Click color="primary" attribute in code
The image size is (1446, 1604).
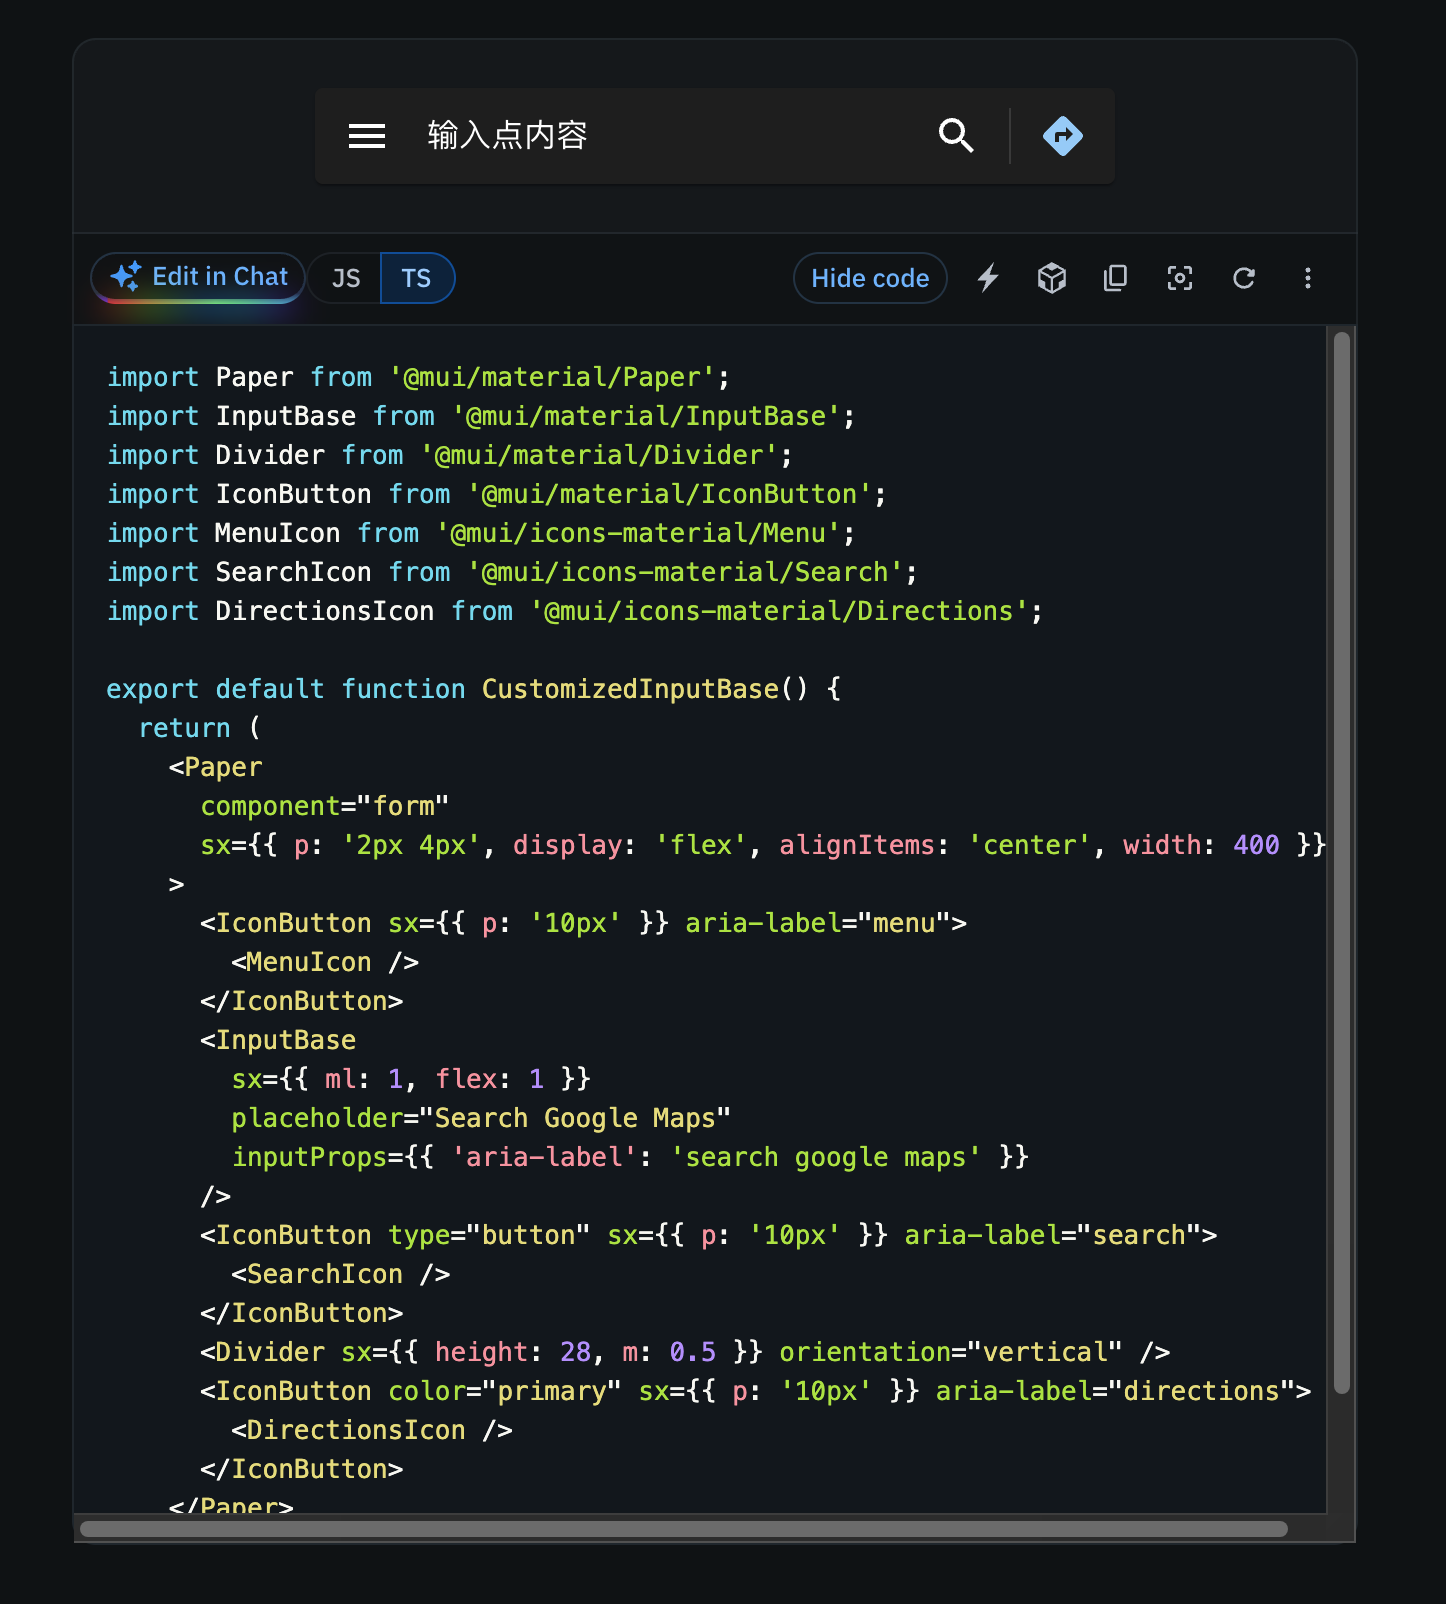point(505,1391)
